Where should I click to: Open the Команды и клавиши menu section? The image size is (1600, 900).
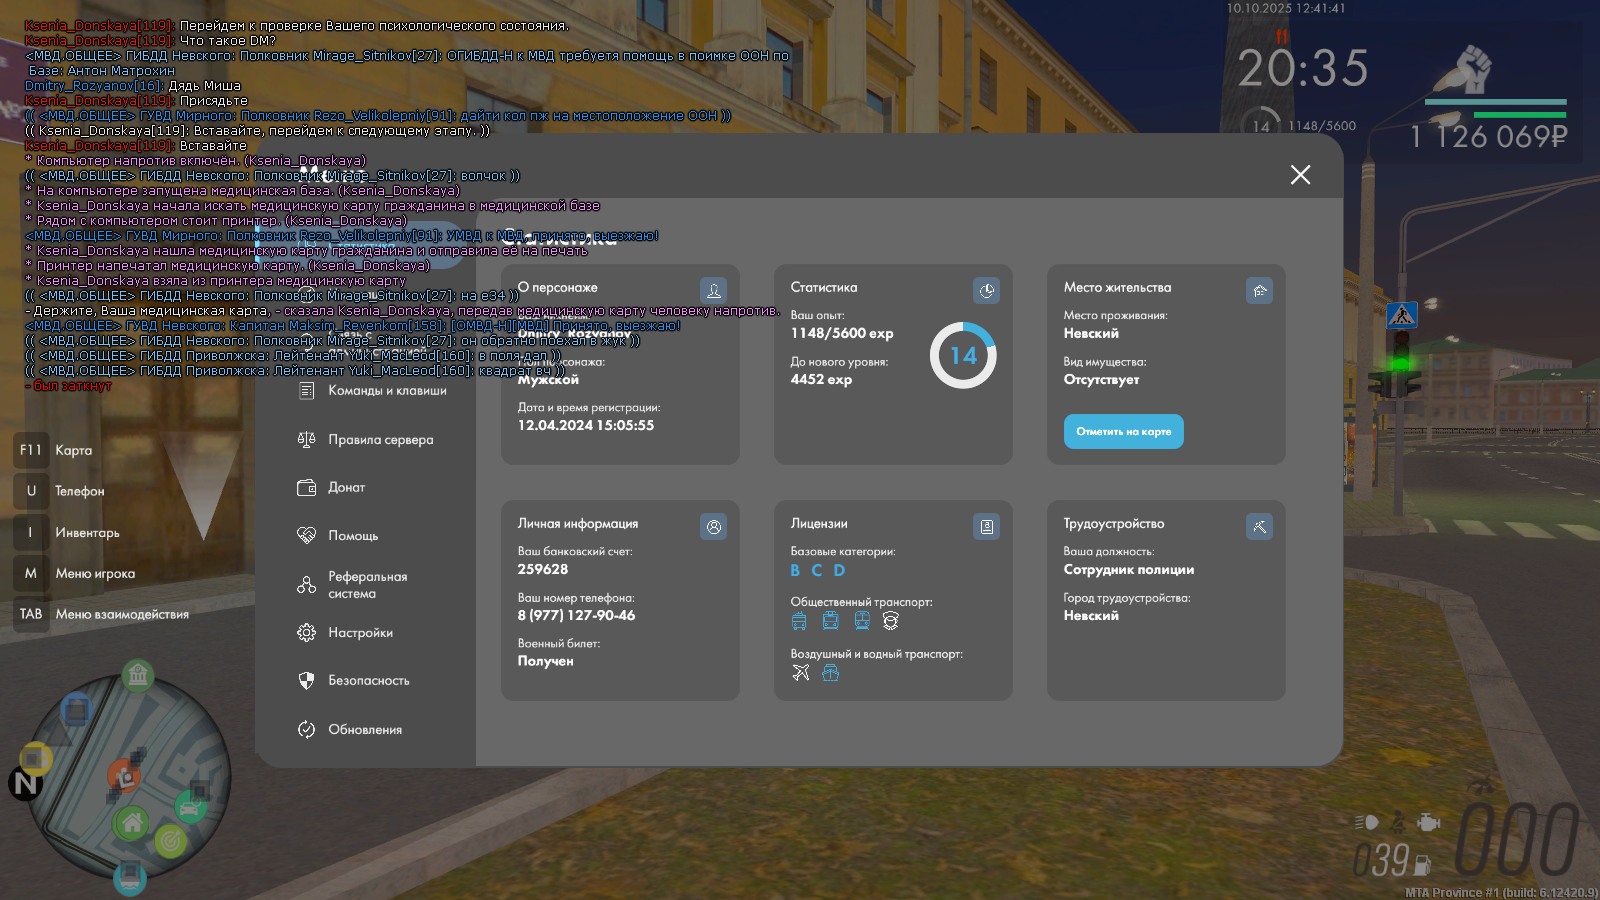(372, 391)
